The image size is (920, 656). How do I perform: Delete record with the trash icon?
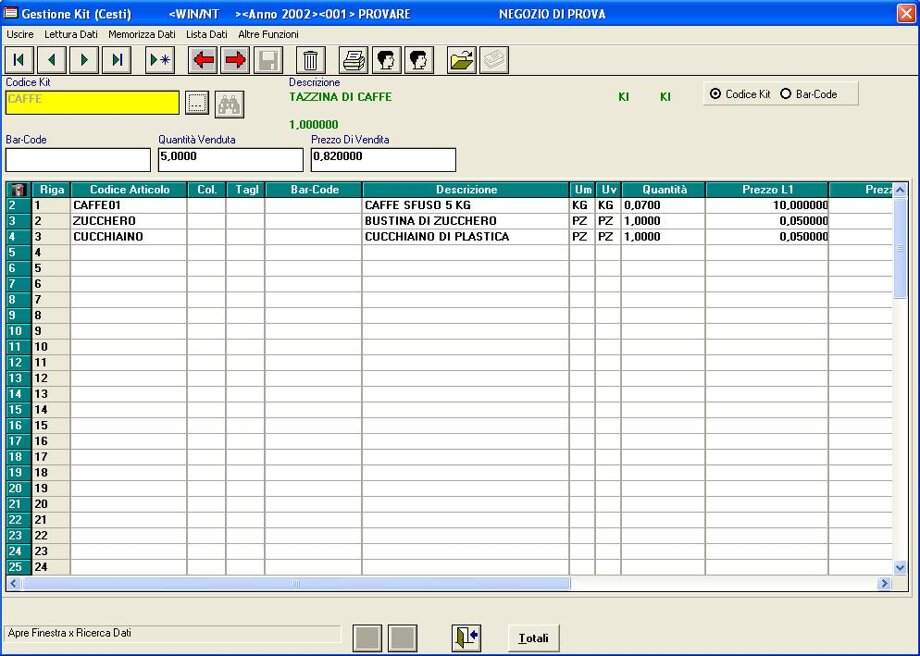click(311, 60)
